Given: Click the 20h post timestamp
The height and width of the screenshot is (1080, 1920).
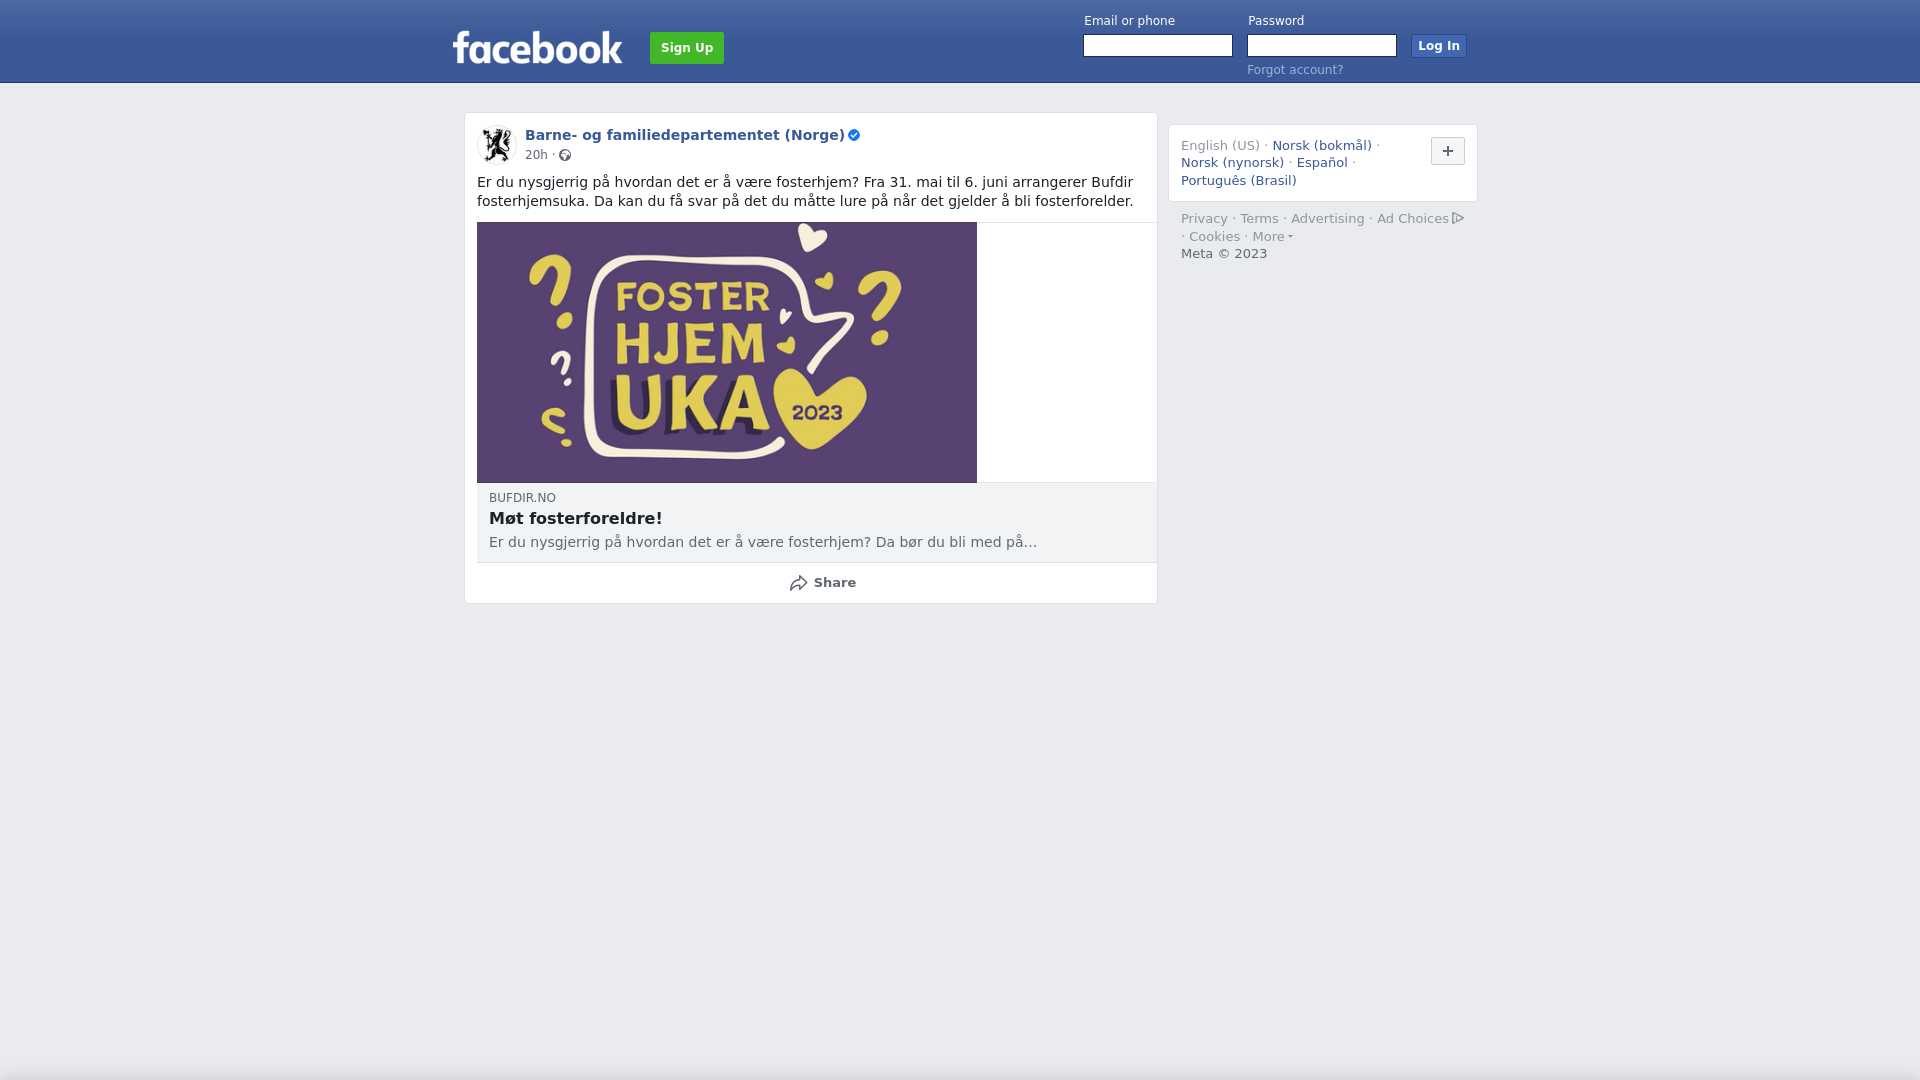Looking at the screenshot, I should (536, 155).
